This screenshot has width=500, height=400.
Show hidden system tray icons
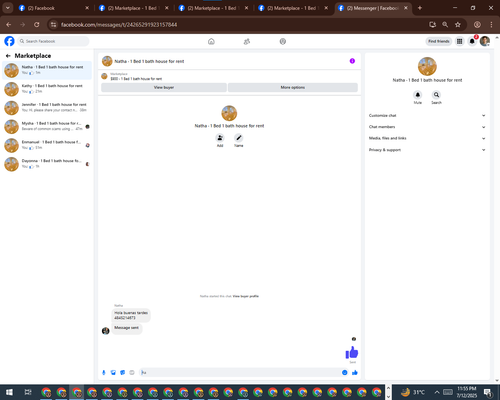pyautogui.click(x=437, y=392)
